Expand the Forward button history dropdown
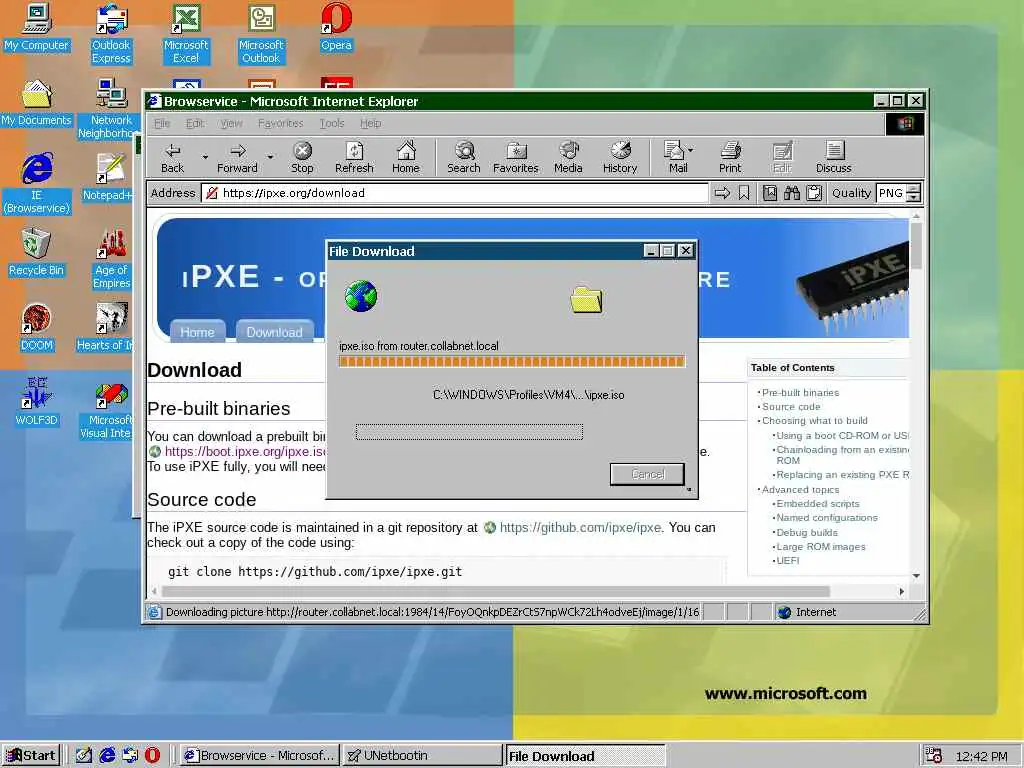This screenshot has height=768, width=1024. tap(270, 157)
